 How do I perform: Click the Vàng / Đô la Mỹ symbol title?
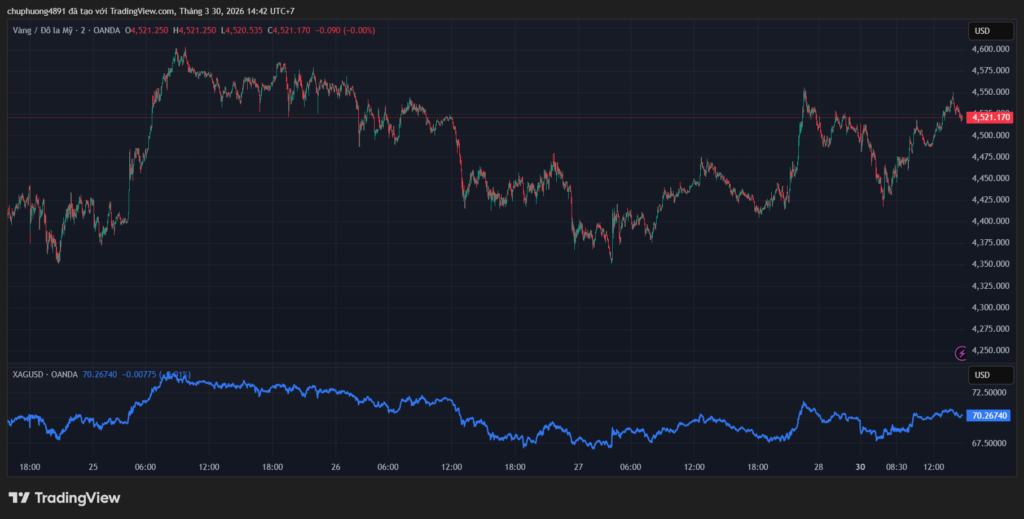(50, 31)
